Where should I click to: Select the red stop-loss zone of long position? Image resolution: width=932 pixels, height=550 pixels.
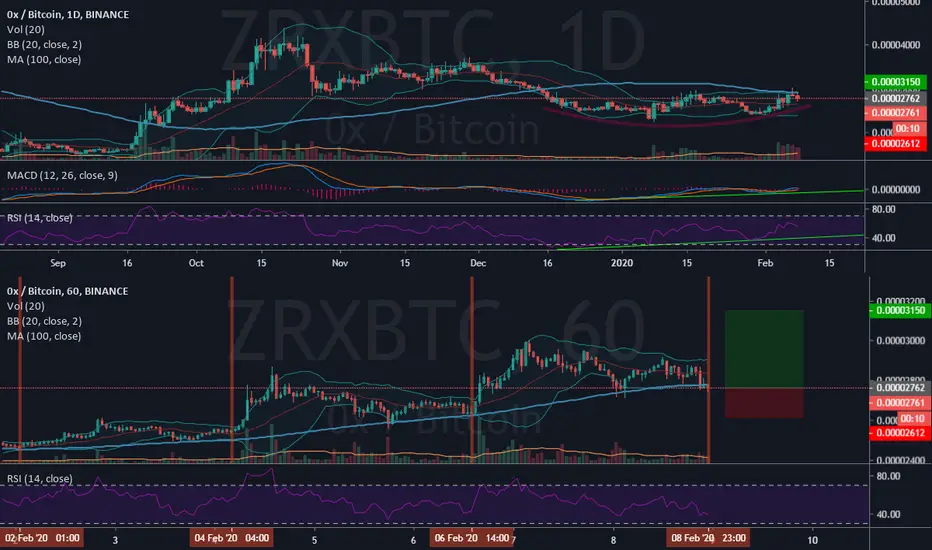tap(764, 403)
